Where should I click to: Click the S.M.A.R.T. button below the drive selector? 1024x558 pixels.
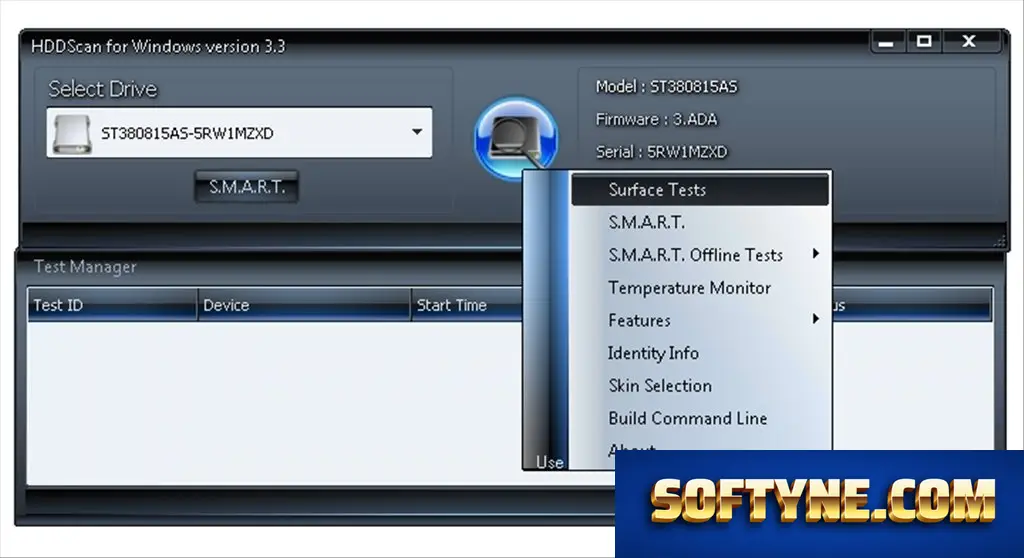click(246, 187)
